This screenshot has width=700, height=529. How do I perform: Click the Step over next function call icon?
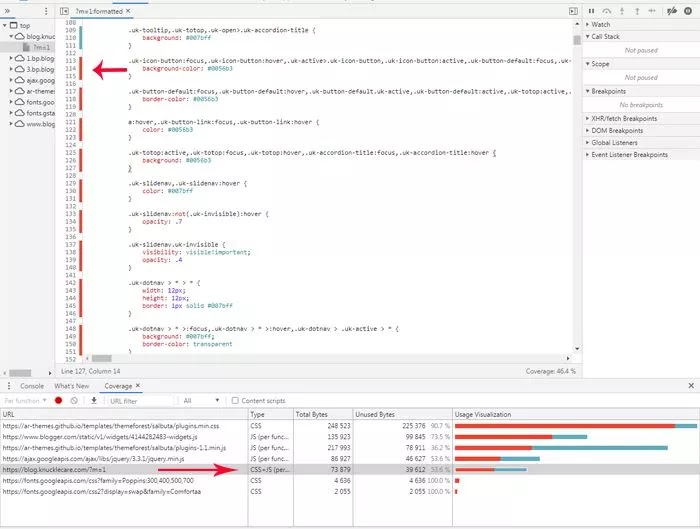(x=606, y=11)
